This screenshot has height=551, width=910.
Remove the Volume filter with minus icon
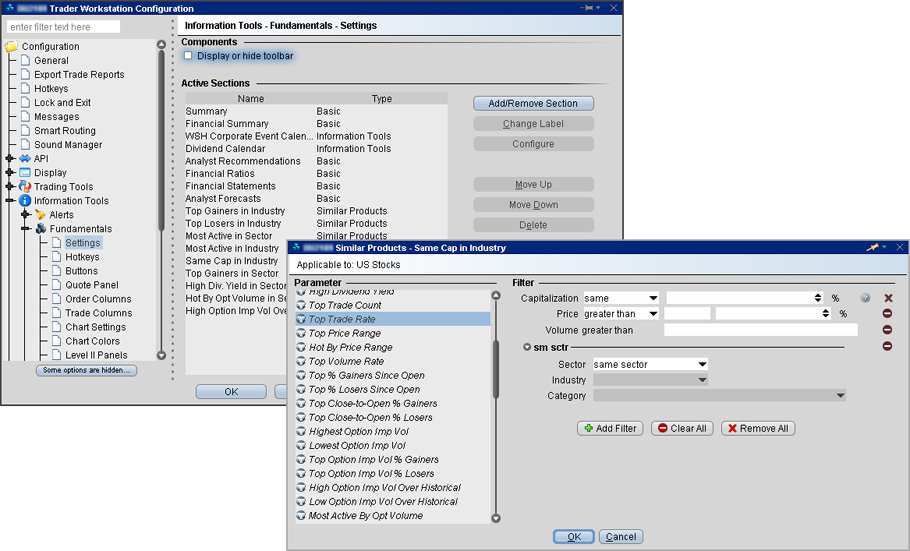pos(887,330)
